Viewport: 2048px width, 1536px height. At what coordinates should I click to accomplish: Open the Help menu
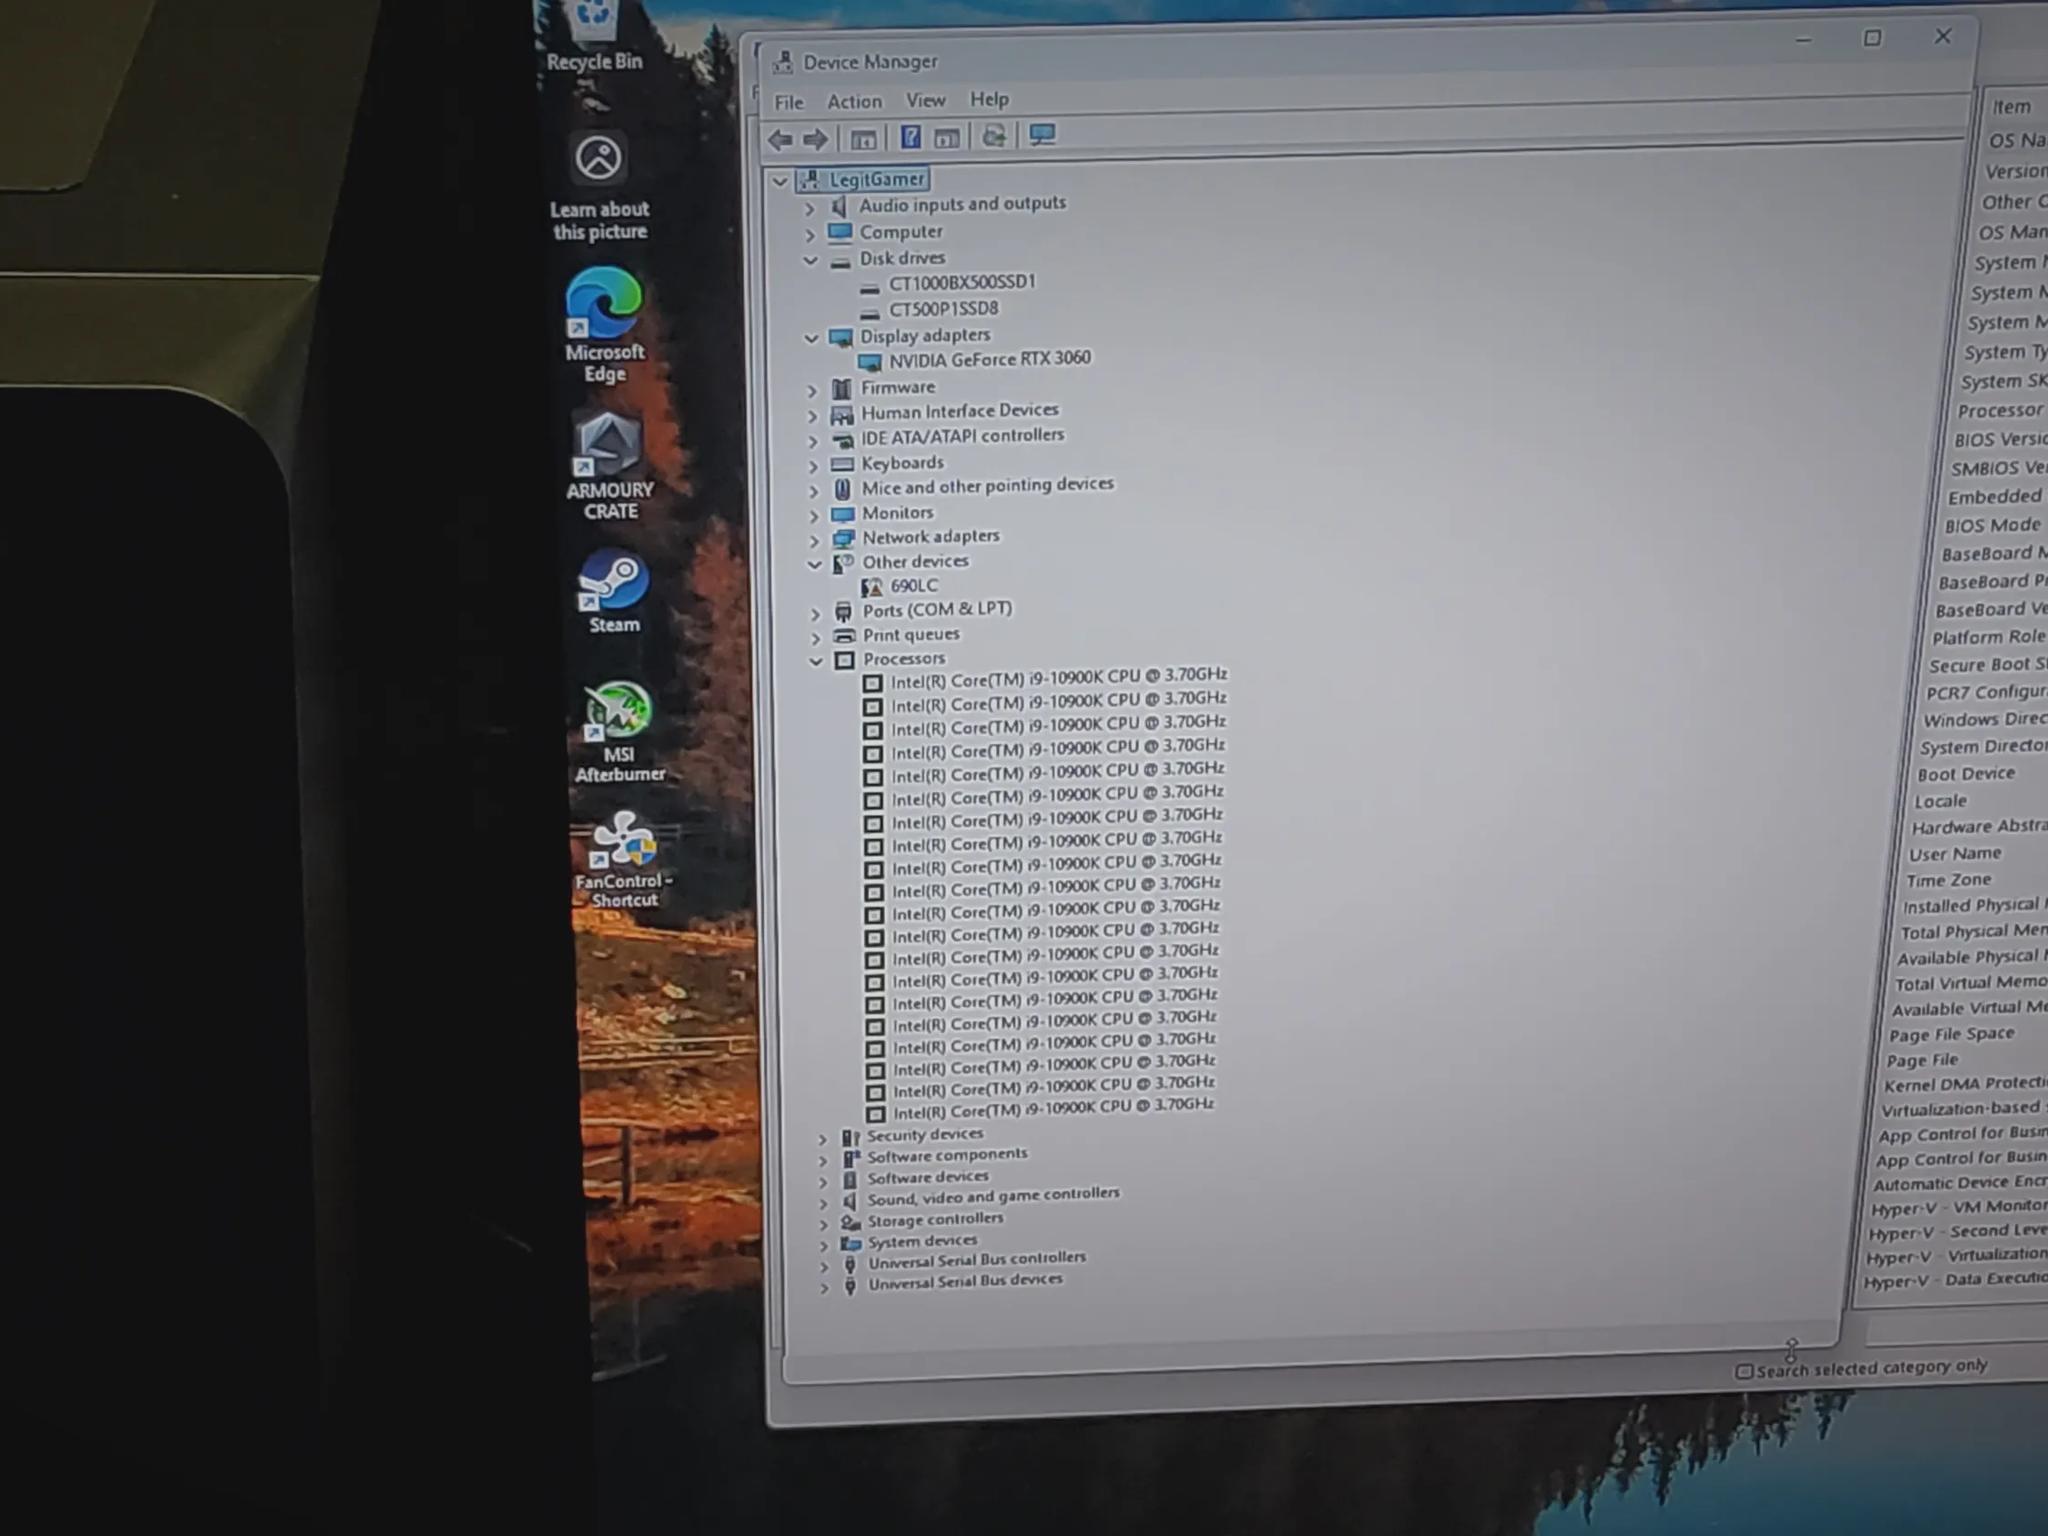(x=989, y=99)
